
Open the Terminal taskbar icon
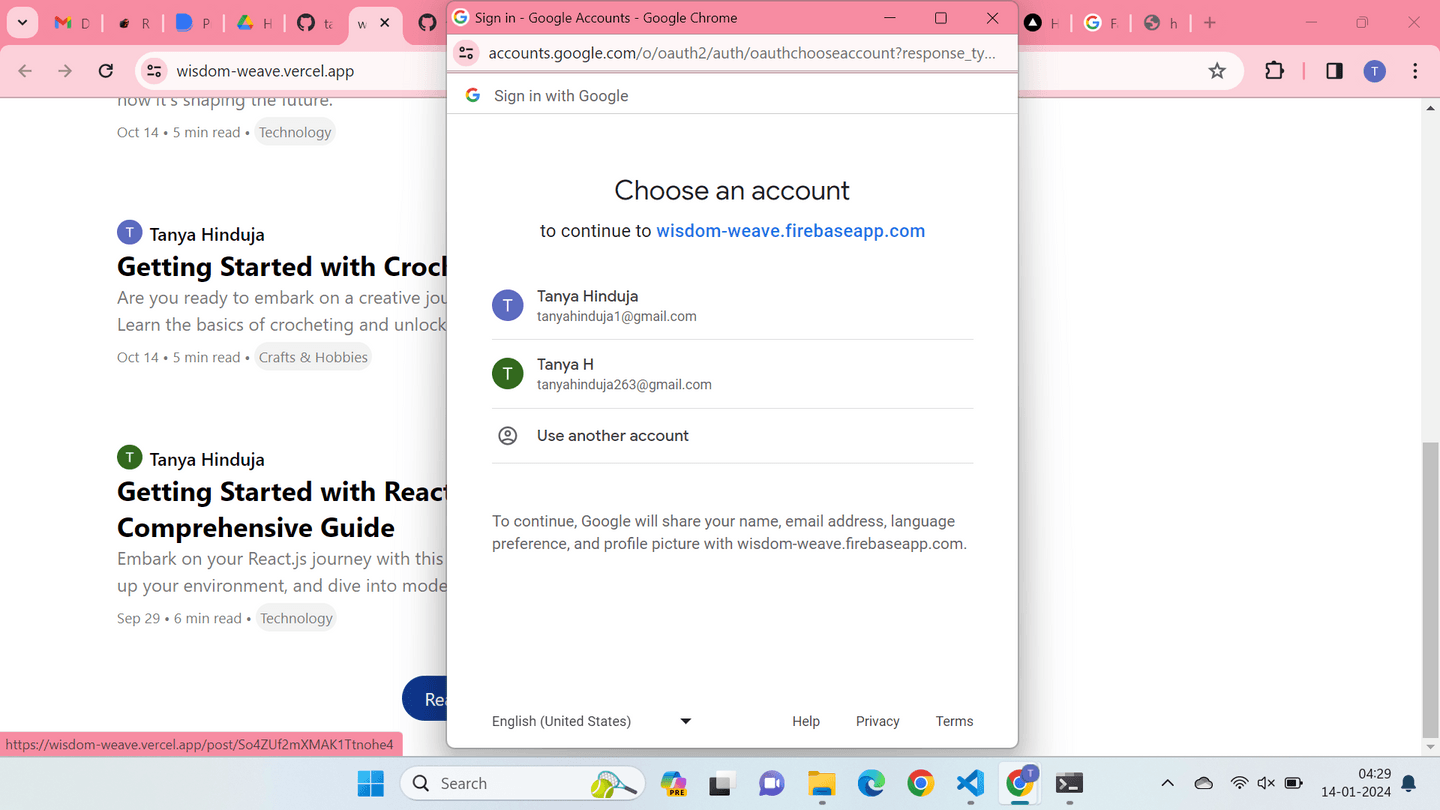[1069, 783]
